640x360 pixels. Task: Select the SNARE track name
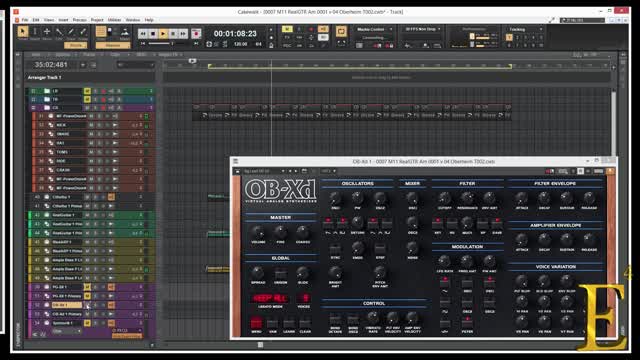(63, 134)
